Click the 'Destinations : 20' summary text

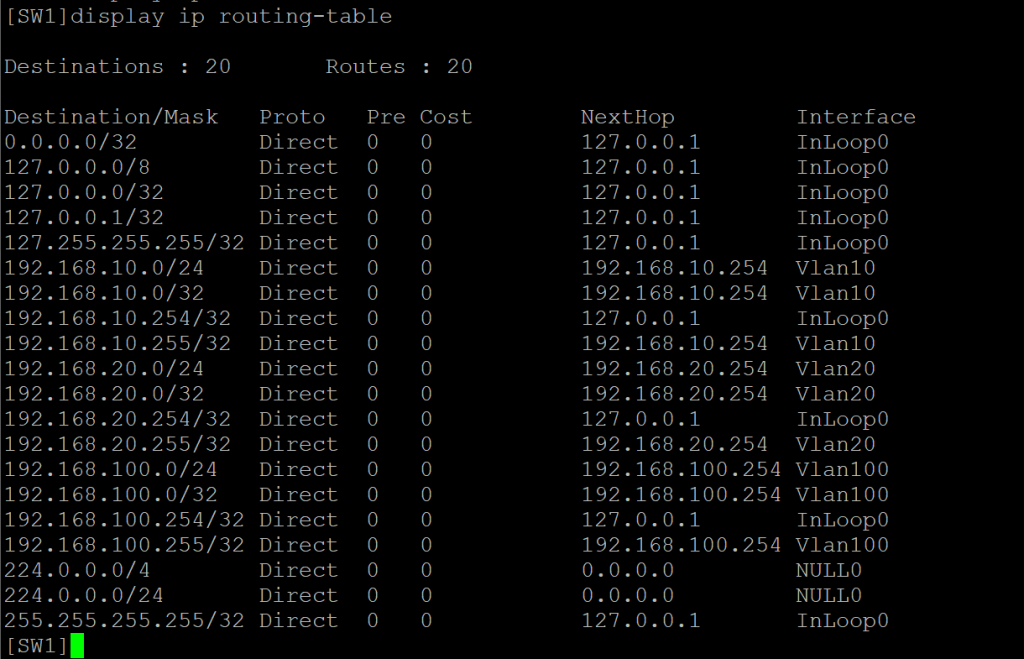(x=117, y=67)
